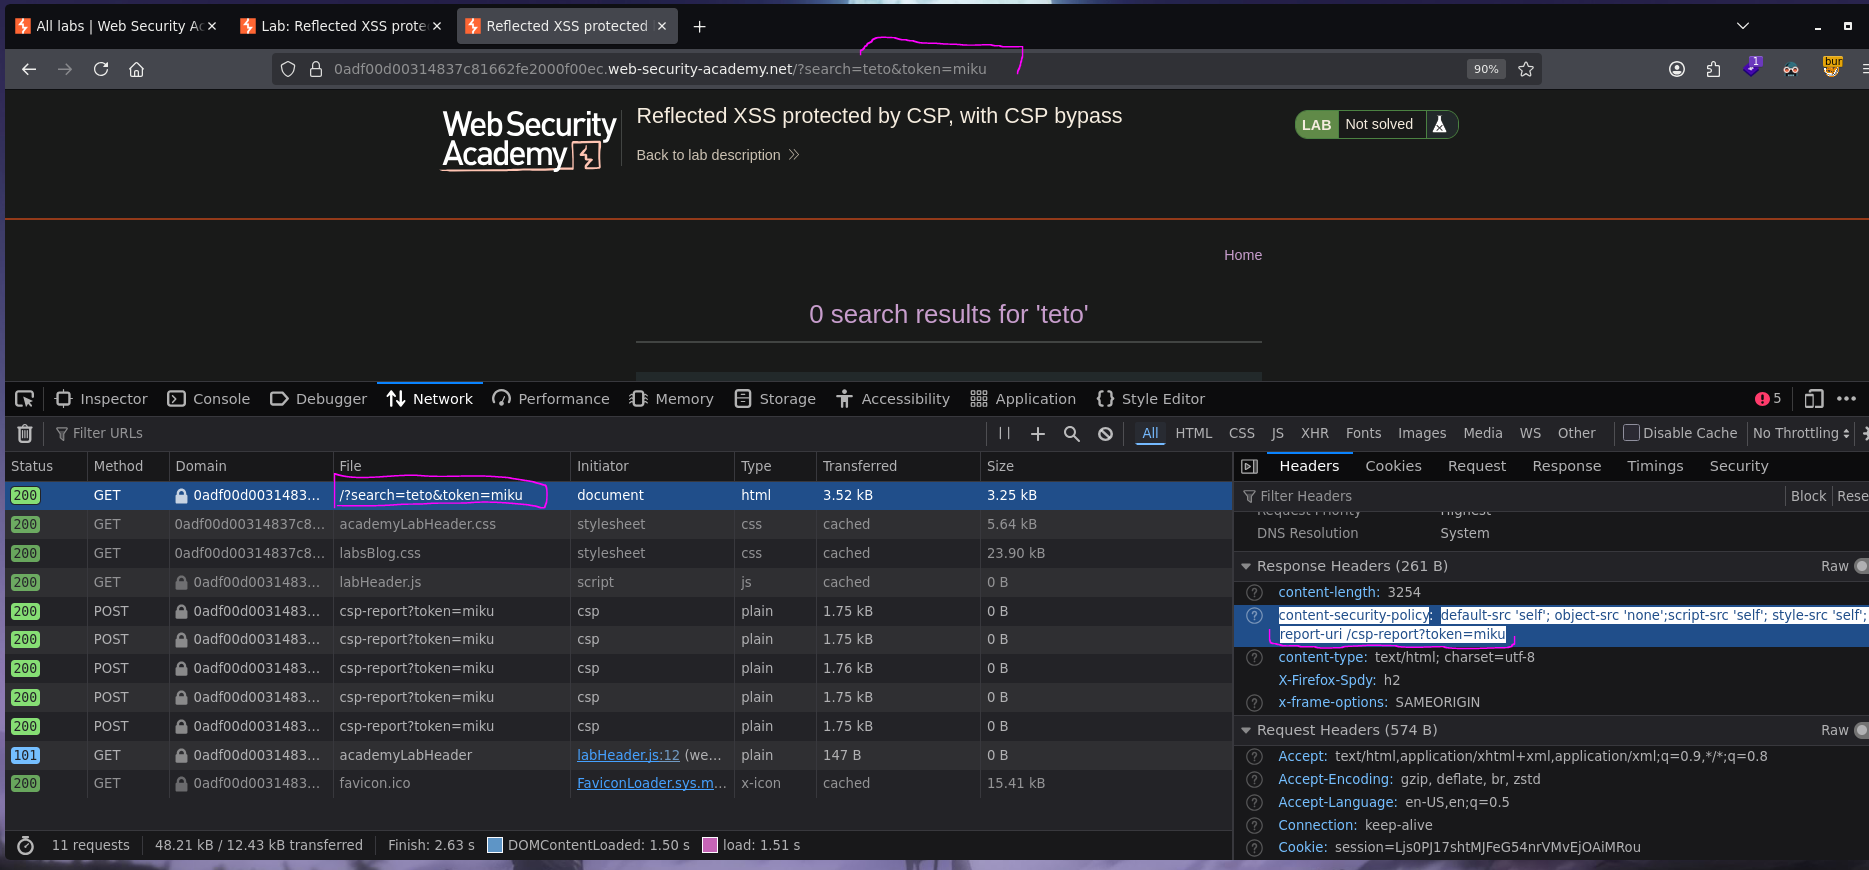Image resolution: width=1869 pixels, height=870 pixels.
Task: Clear network log with trash icon
Action: (x=25, y=433)
